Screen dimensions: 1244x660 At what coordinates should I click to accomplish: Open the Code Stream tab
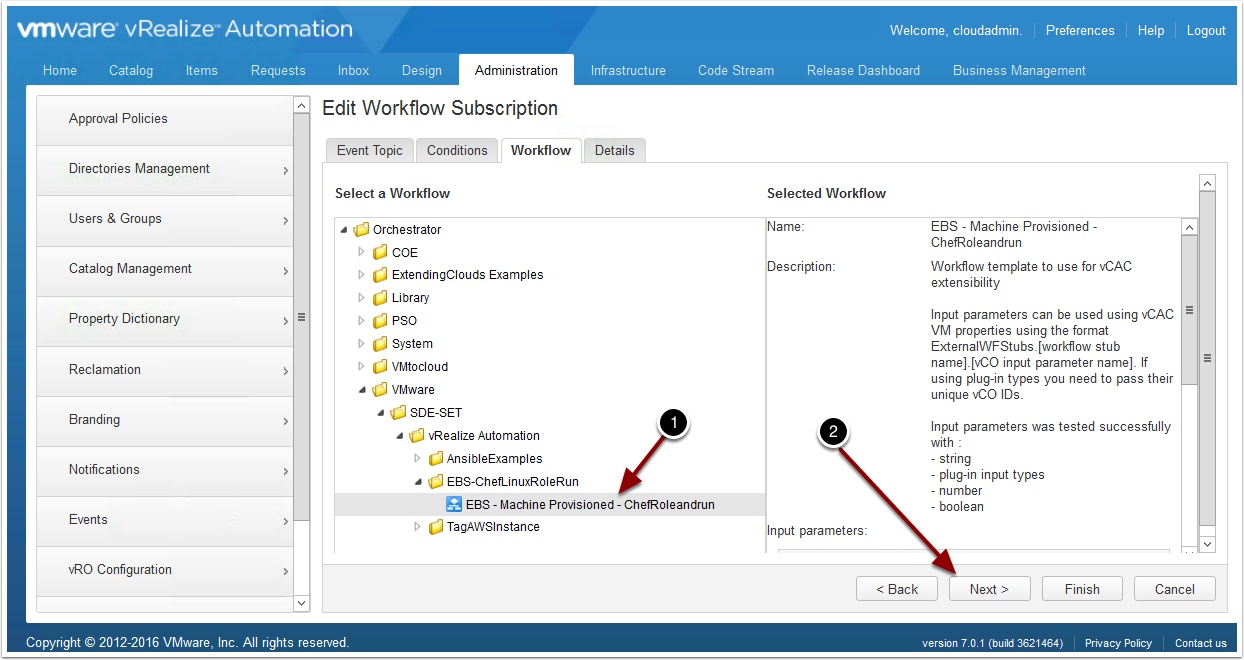pyautogui.click(x=736, y=71)
